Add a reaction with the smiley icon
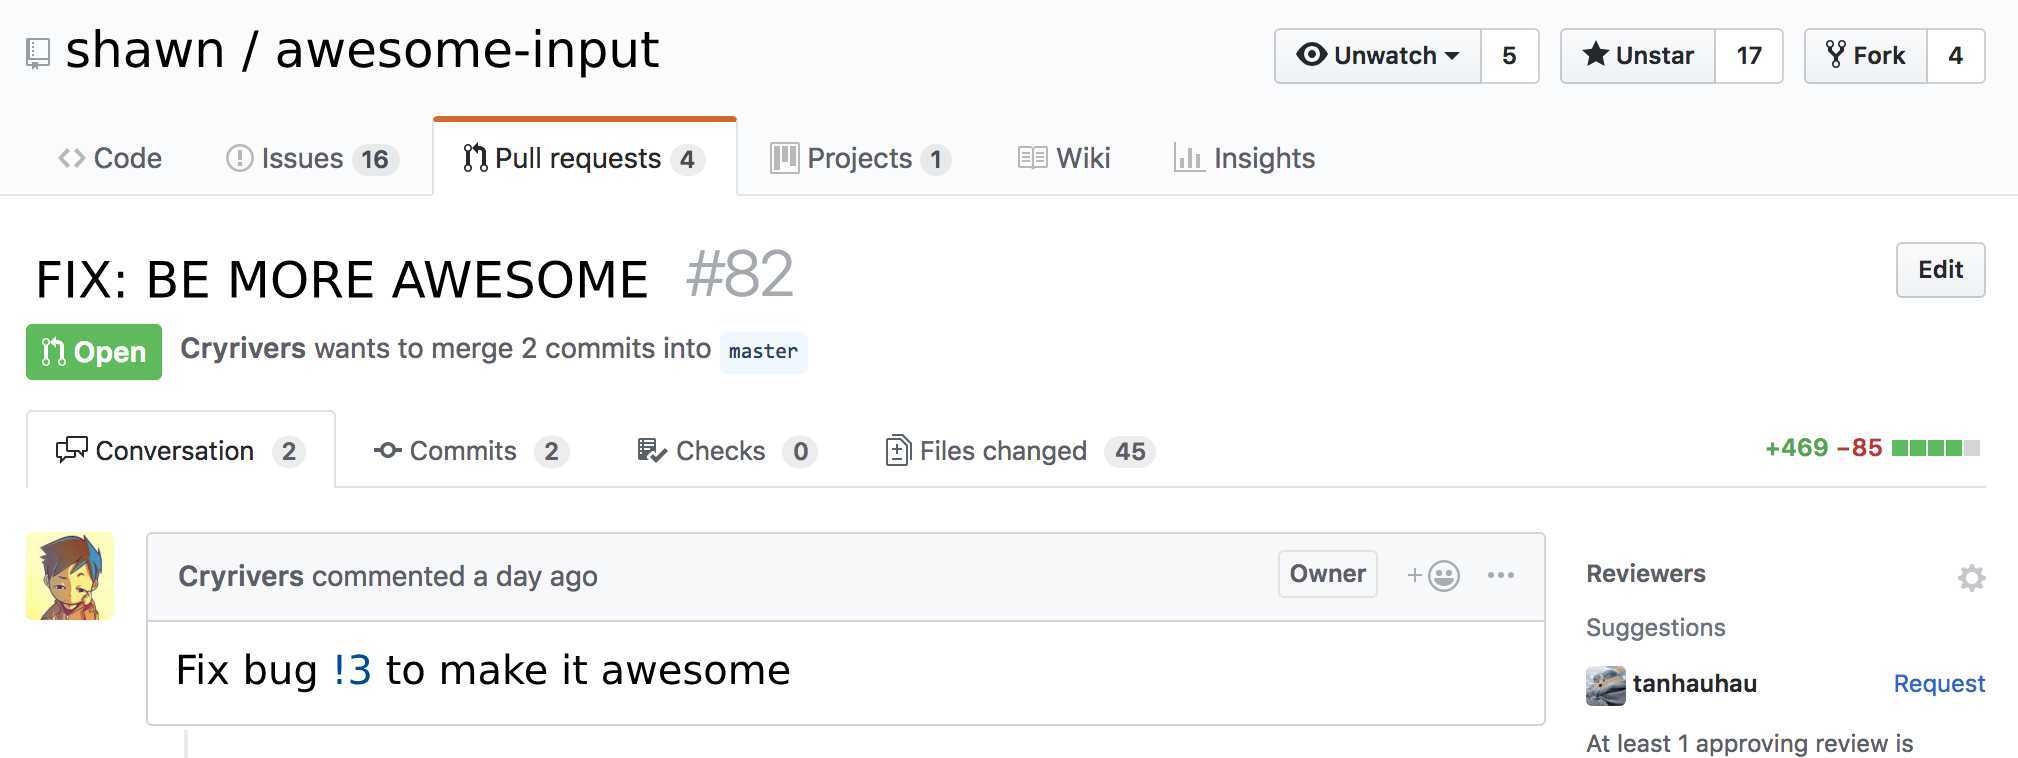 click(1434, 575)
